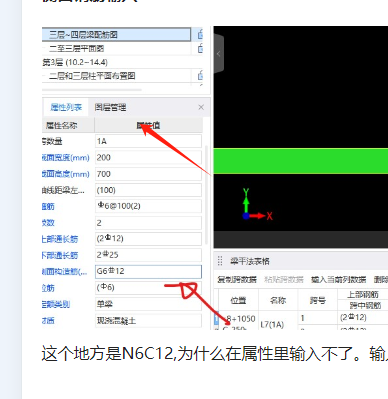Click the XY coordinate axis indicator

(x=257, y=205)
